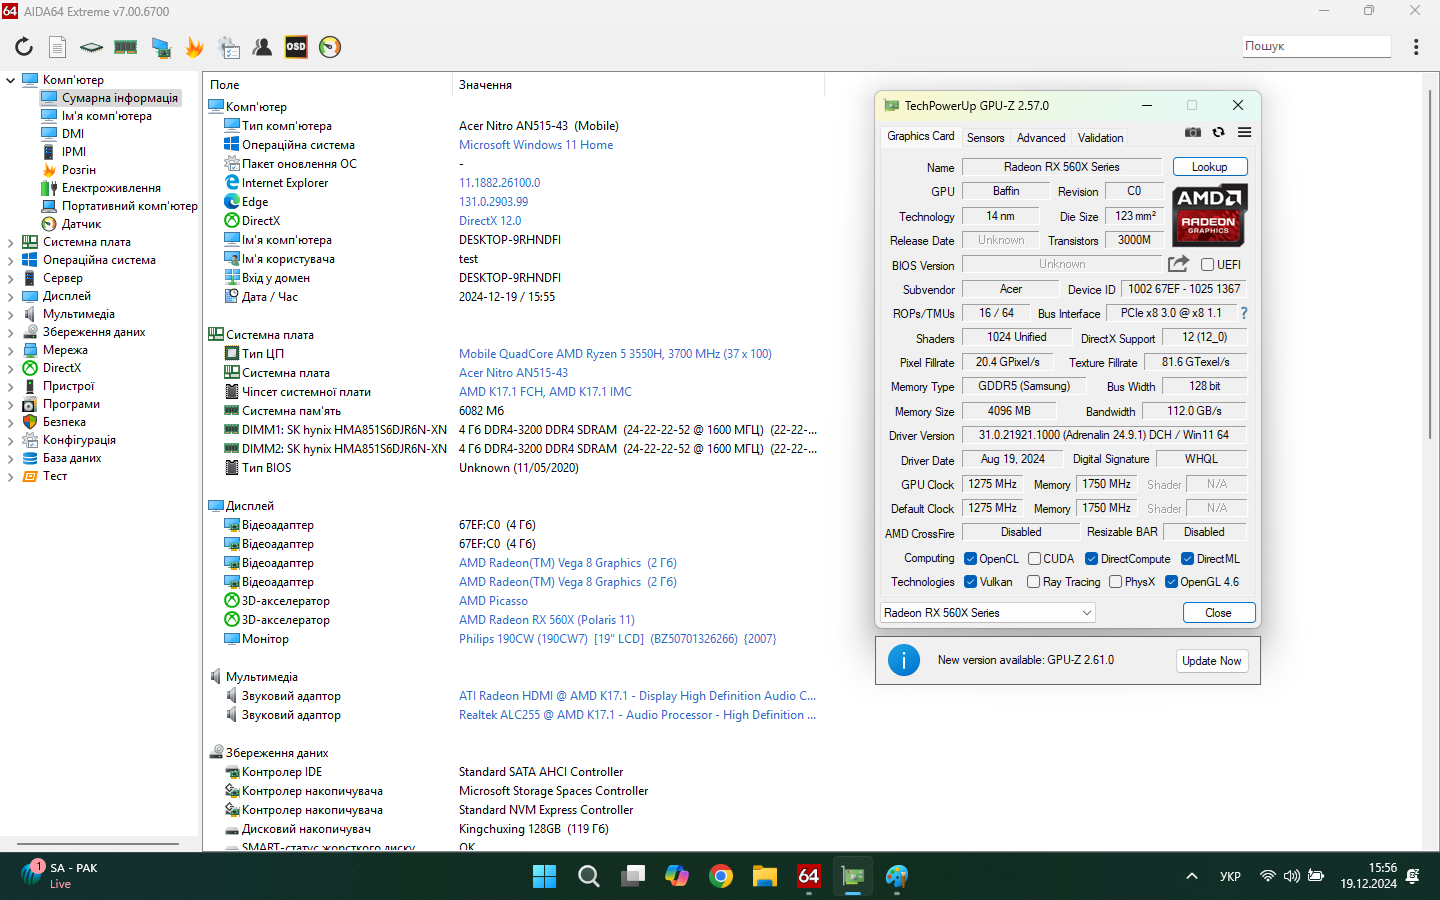Image resolution: width=1440 pixels, height=900 pixels.
Task: Take a GPU-Z screenshot with camera icon
Action: click(1193, 132)
